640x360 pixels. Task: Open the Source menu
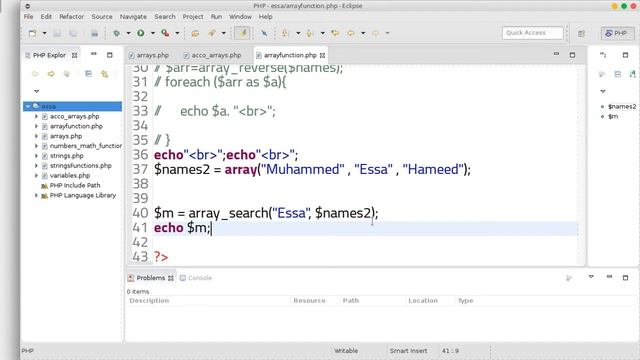(x=102, y=17)
